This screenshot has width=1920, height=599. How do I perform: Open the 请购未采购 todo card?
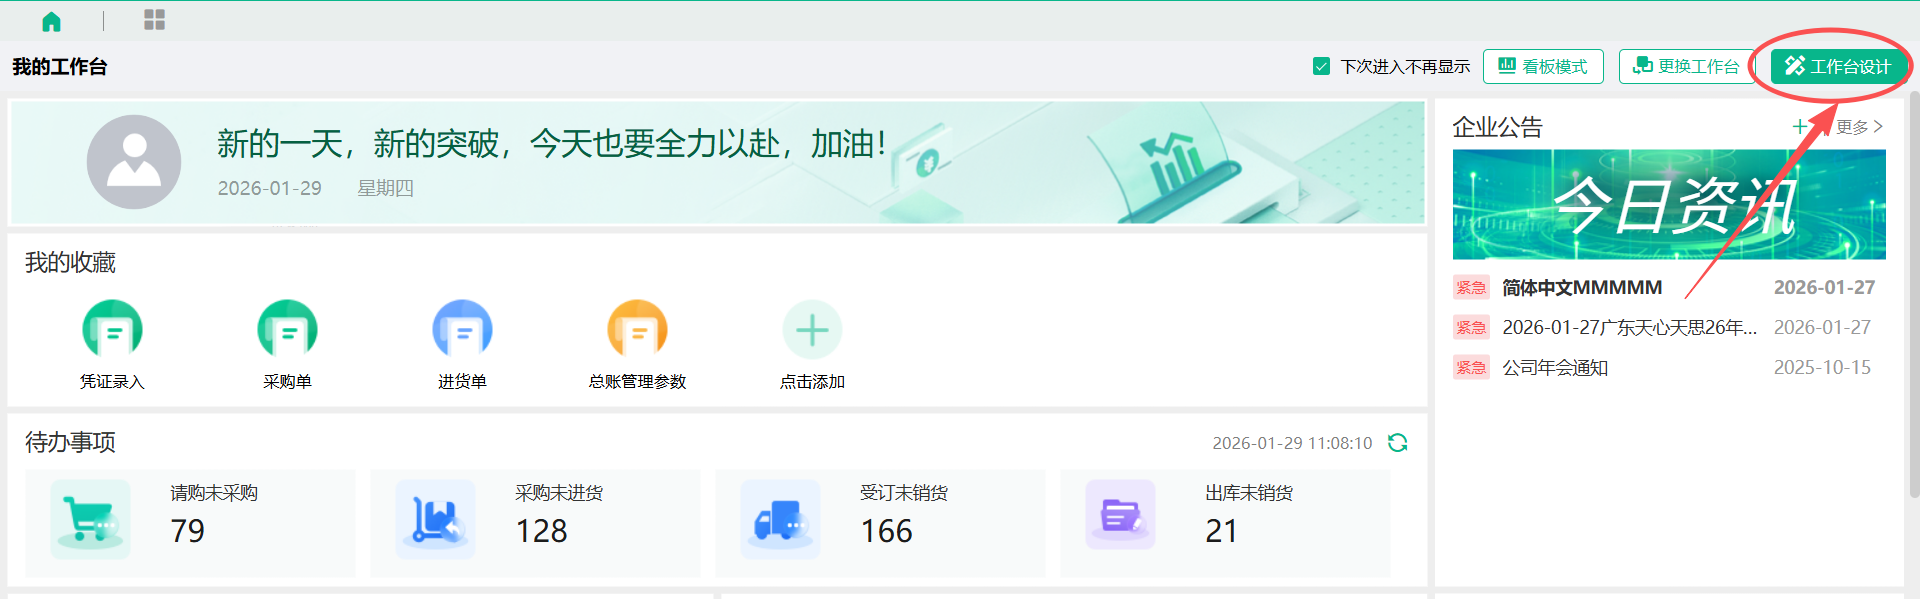coord(190,523)
